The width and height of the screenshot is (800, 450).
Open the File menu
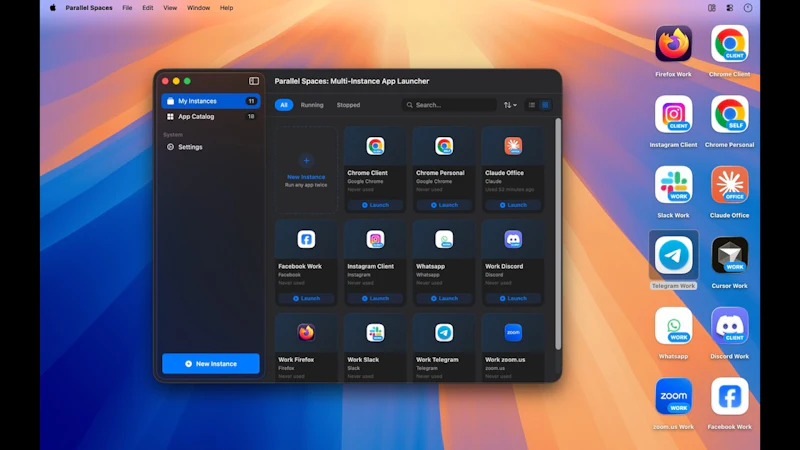click(x=127, y=8)
